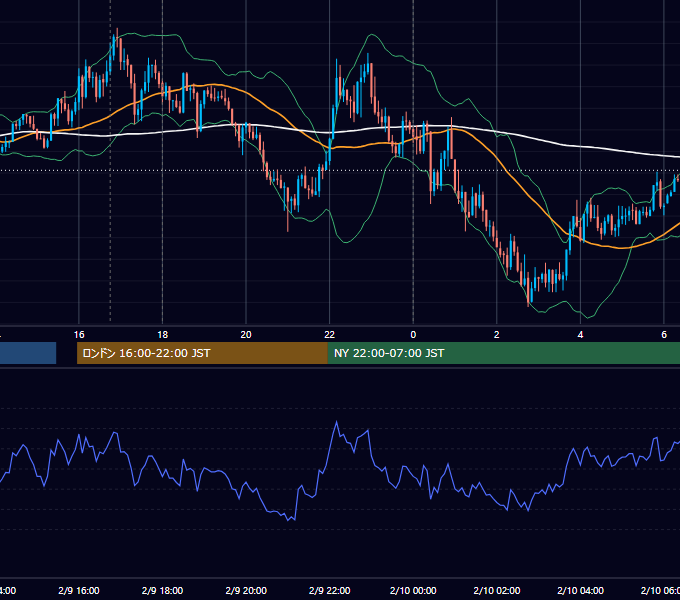Click the 6 hour label on price chart axis

(664, 334)
